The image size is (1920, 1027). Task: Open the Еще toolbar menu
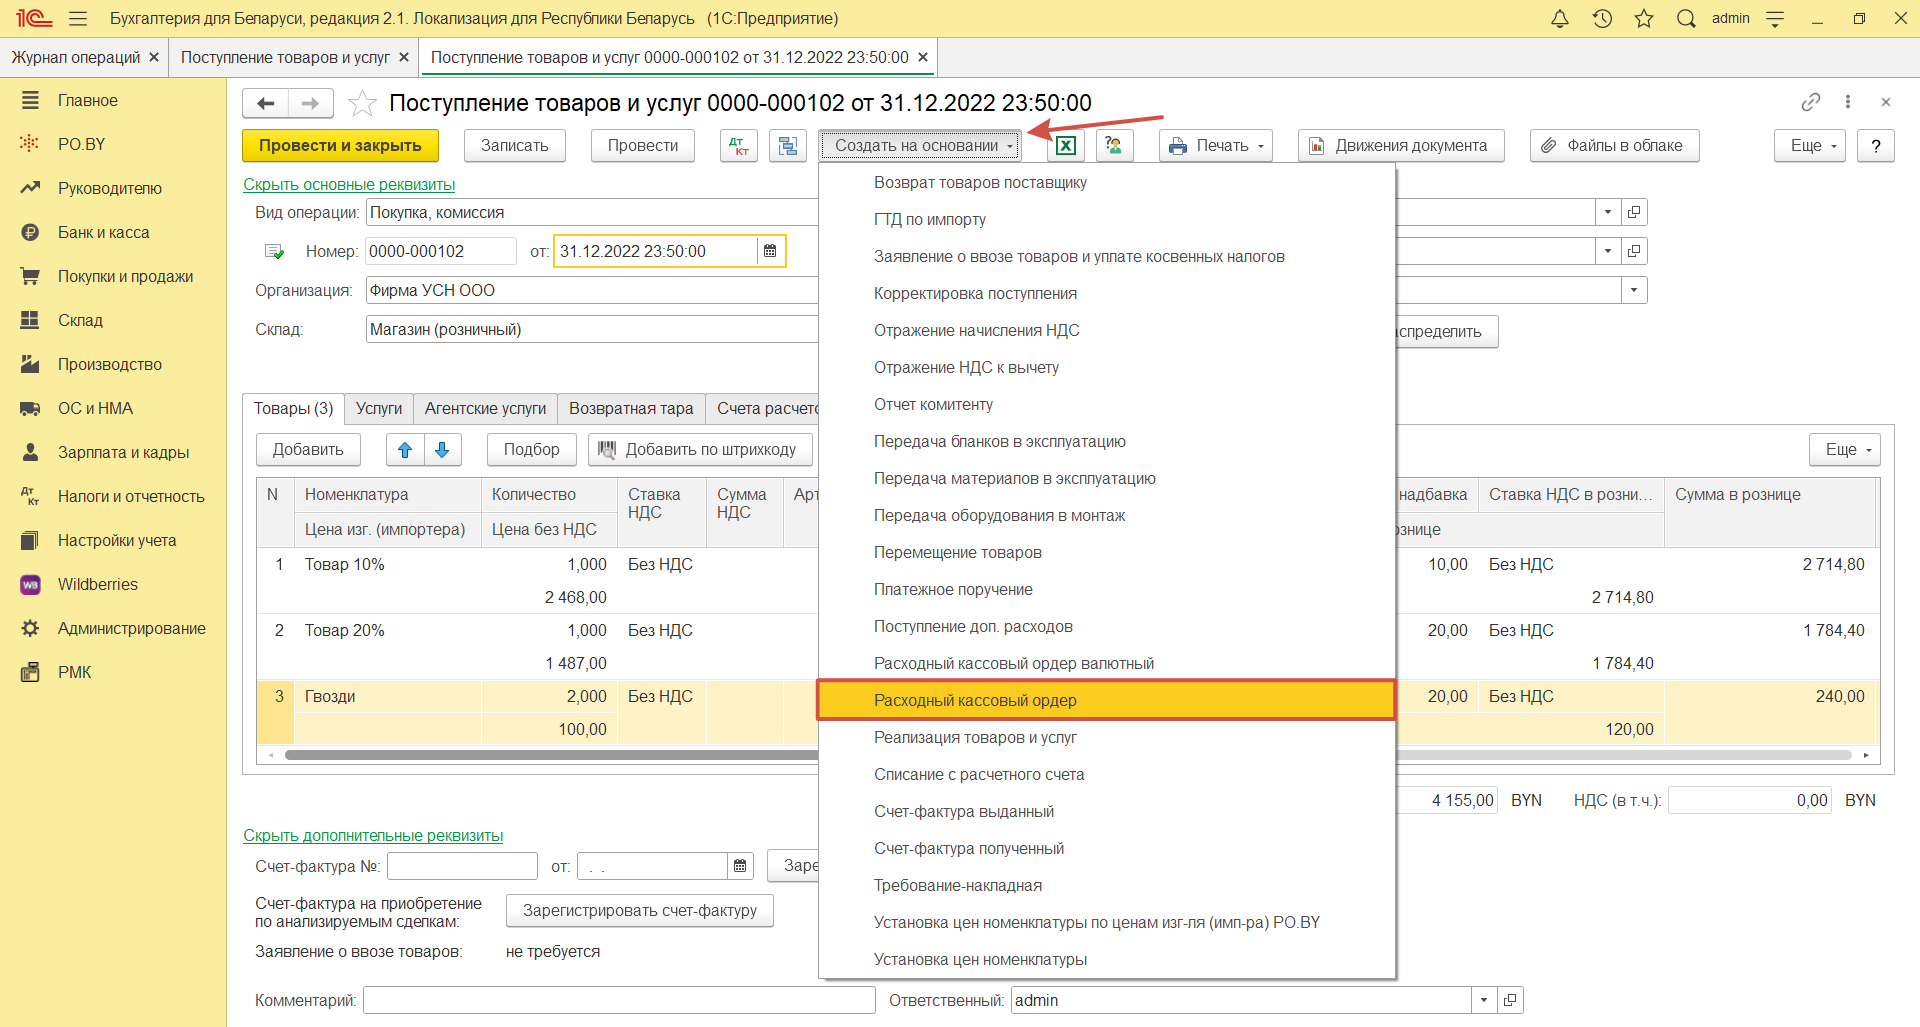point(1810,146)
